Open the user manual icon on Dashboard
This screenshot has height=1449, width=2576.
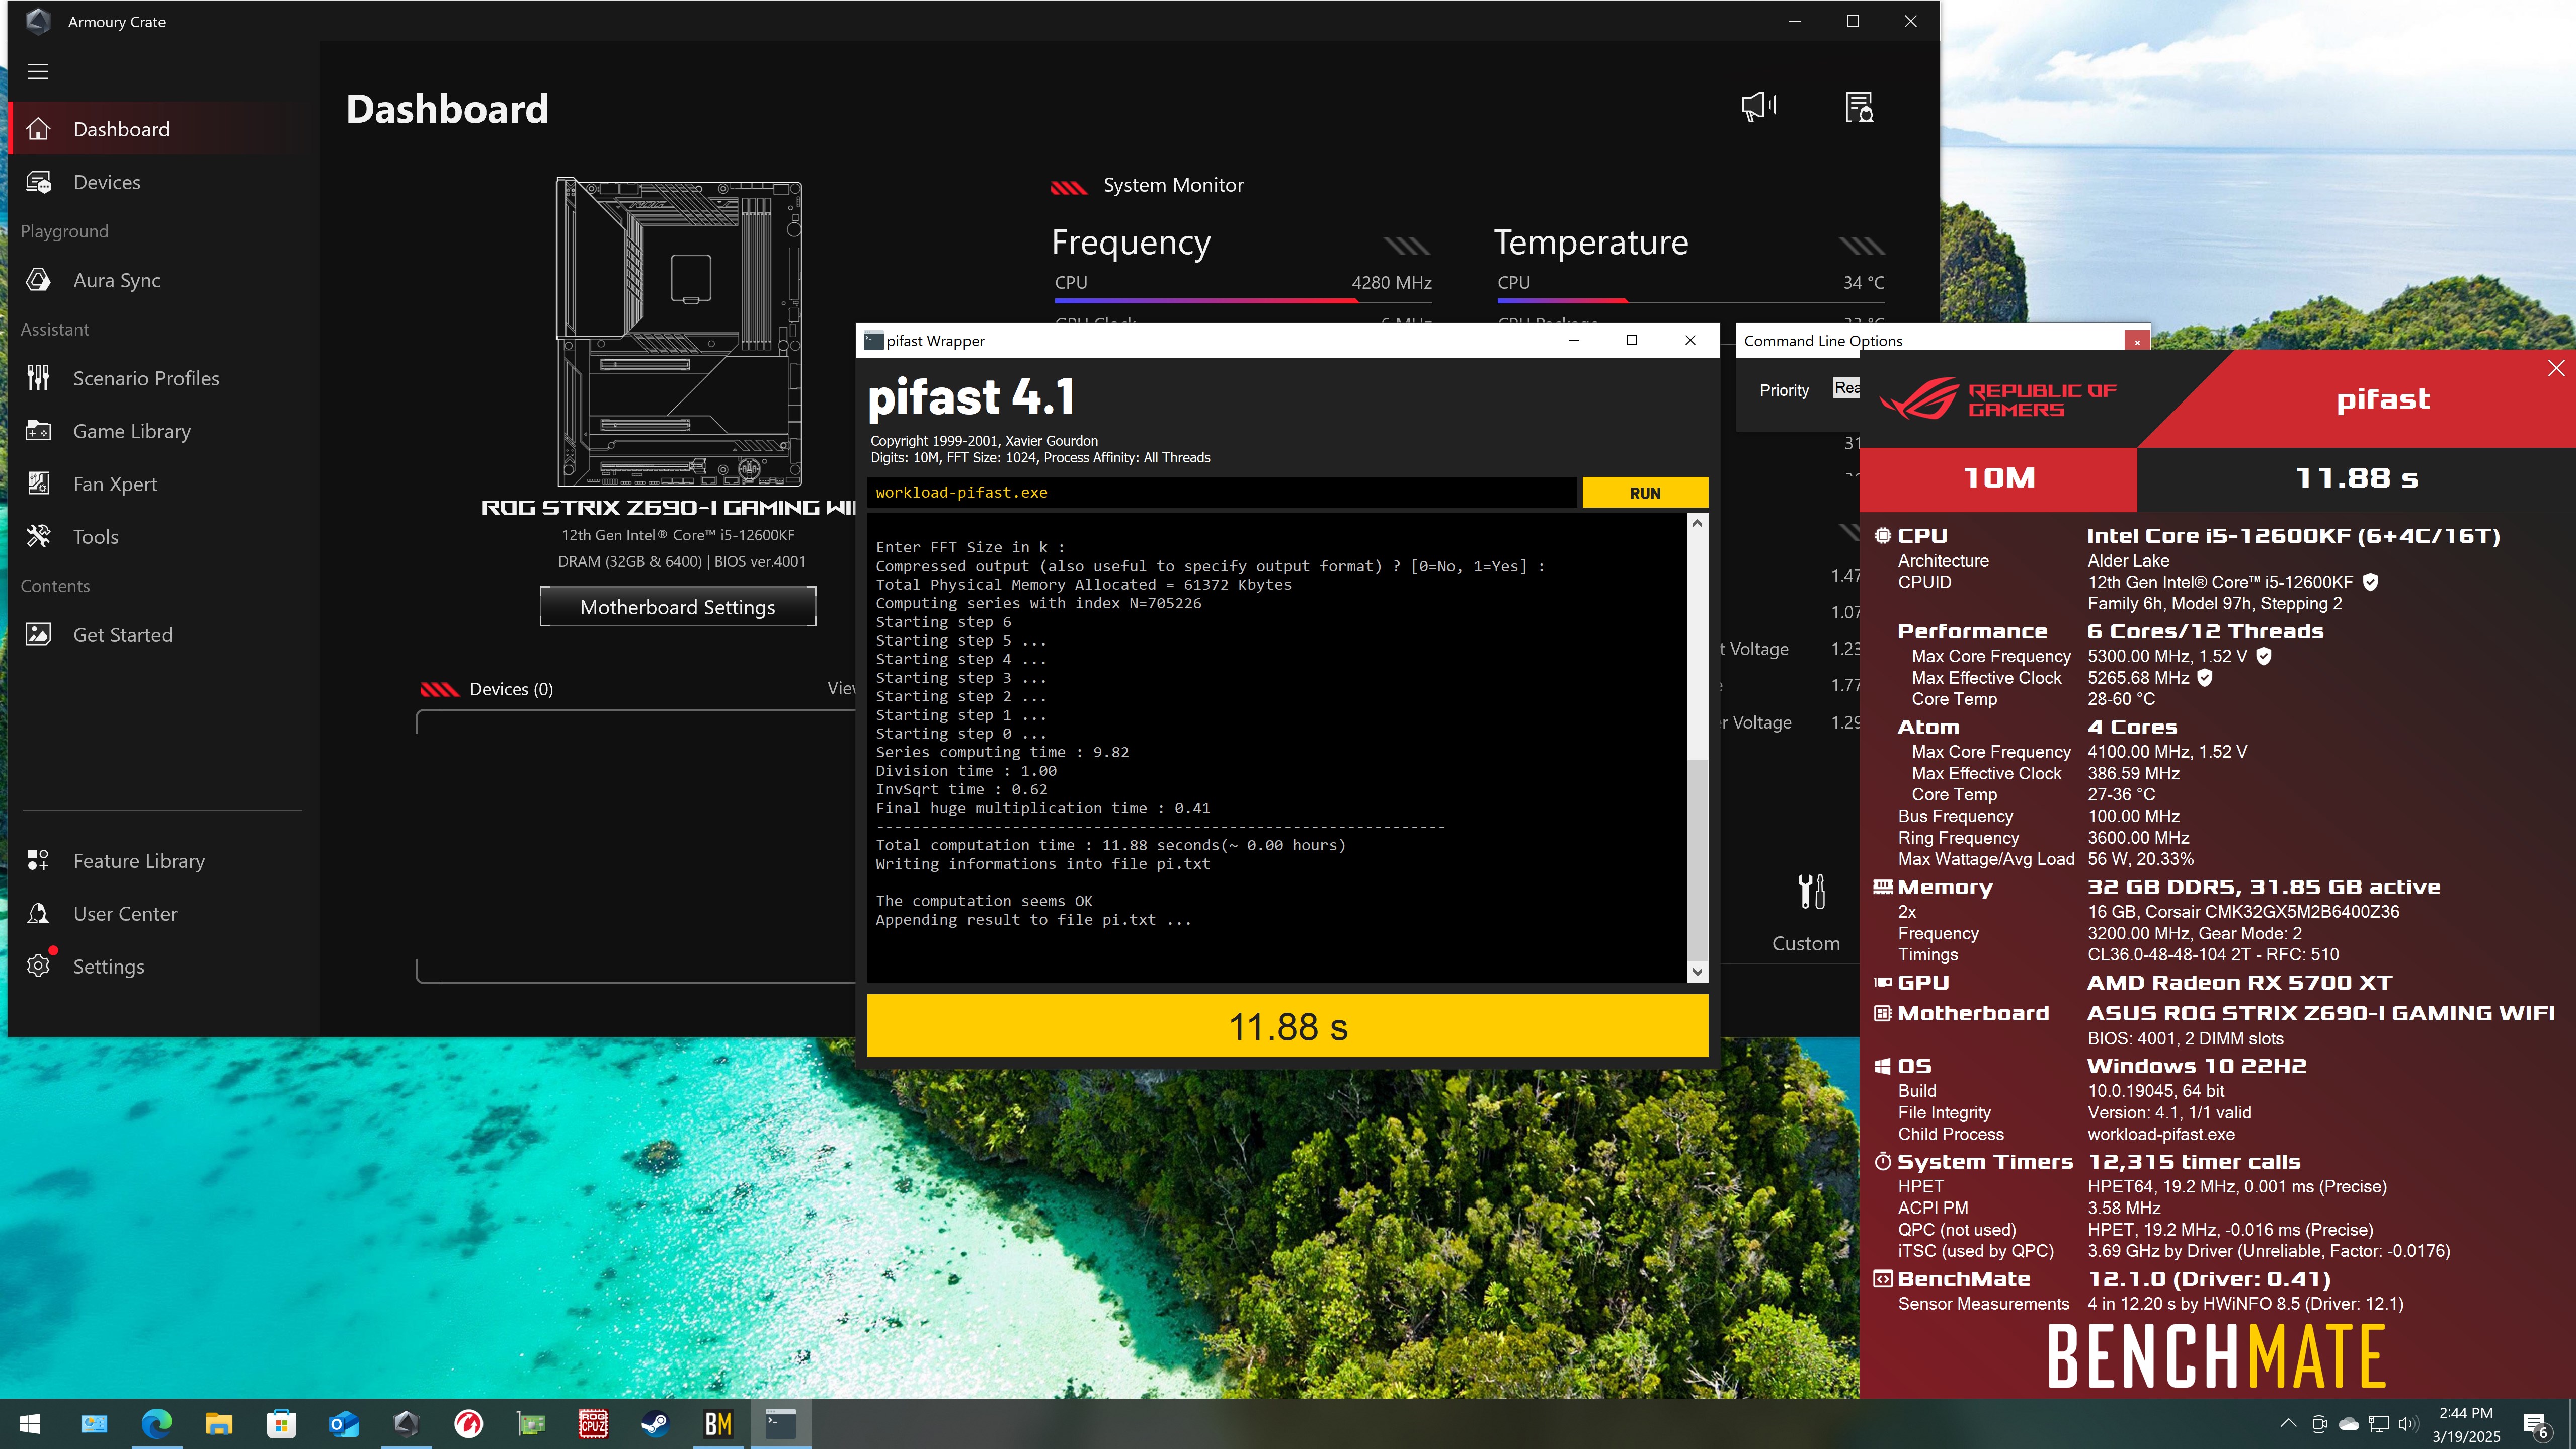1859,107
